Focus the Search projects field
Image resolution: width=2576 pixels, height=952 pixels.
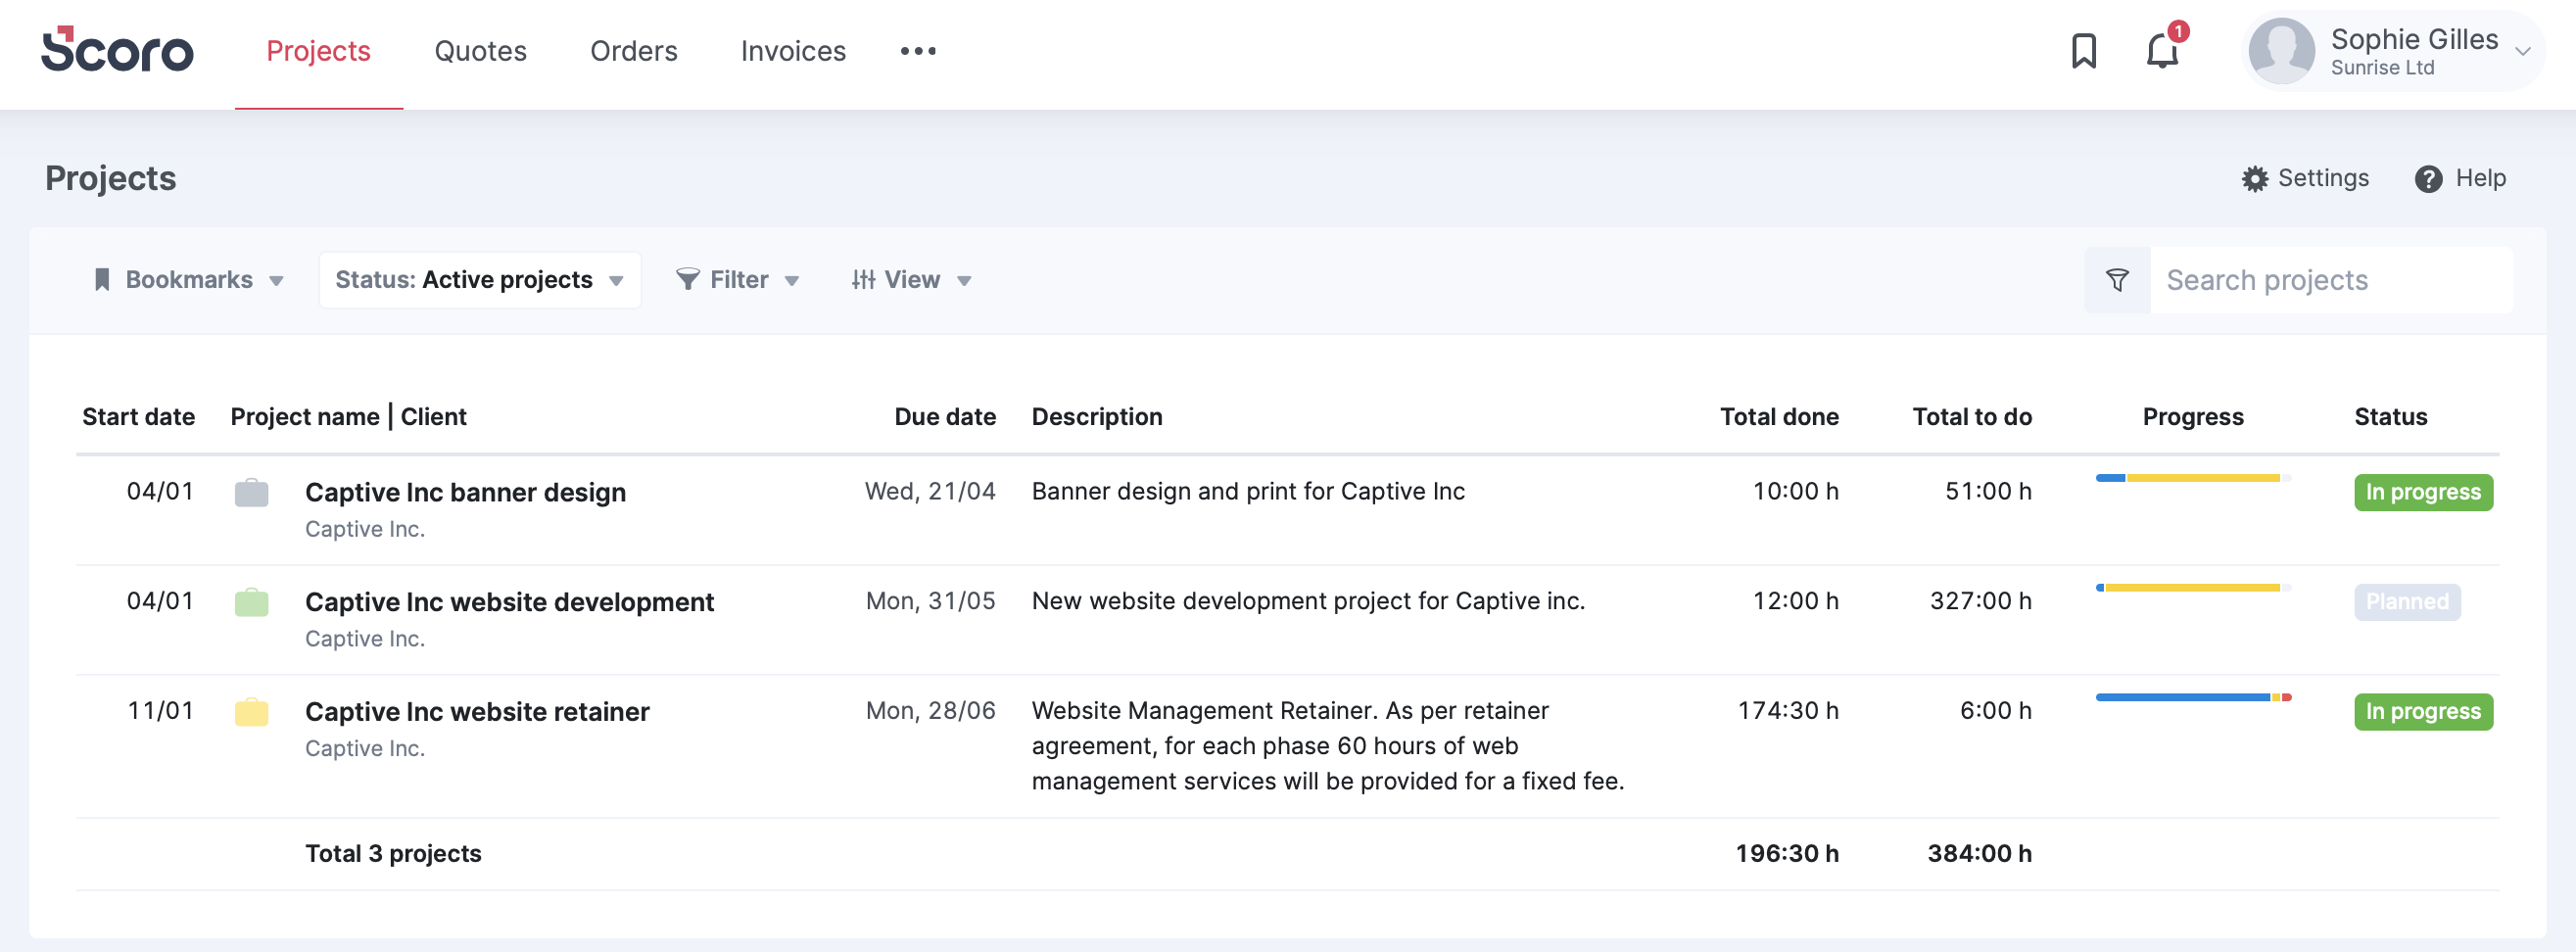[x=2331, y=280]
